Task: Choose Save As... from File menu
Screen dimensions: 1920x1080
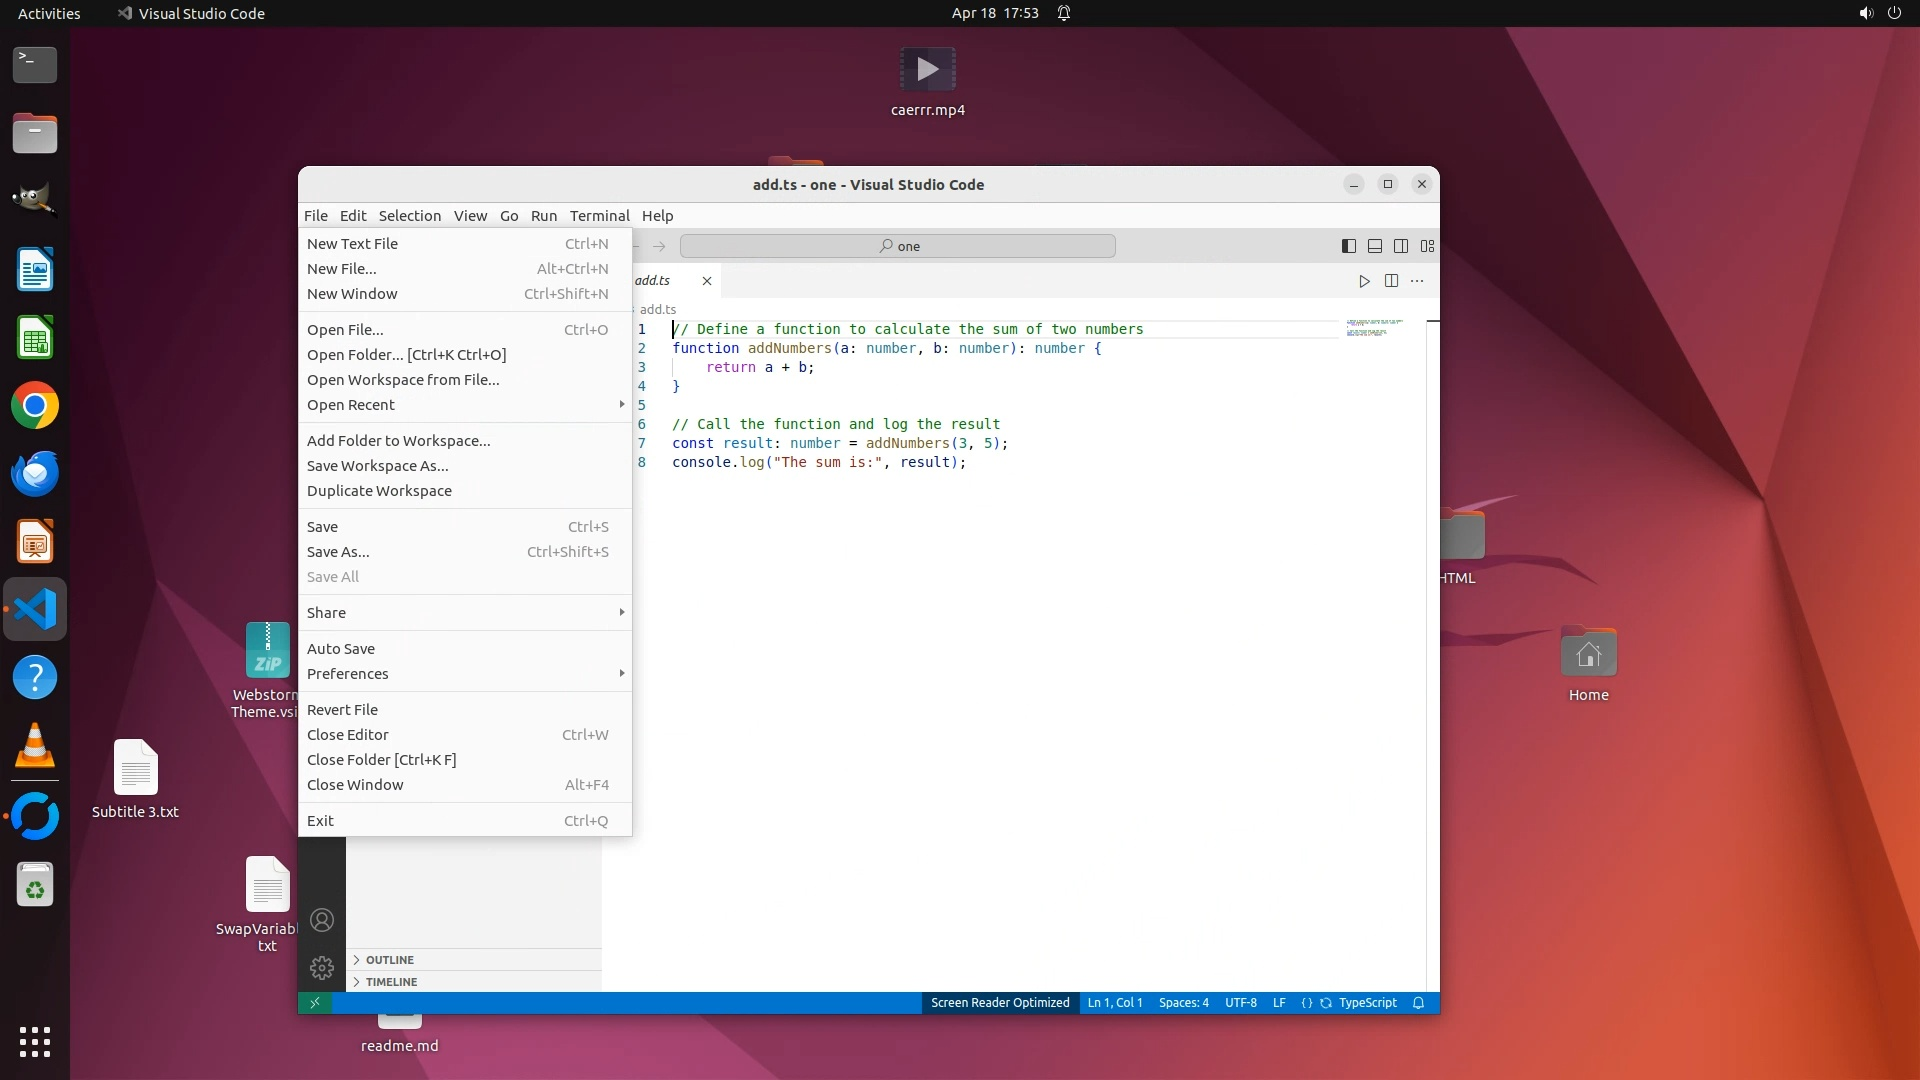Action: coord(338,552)
